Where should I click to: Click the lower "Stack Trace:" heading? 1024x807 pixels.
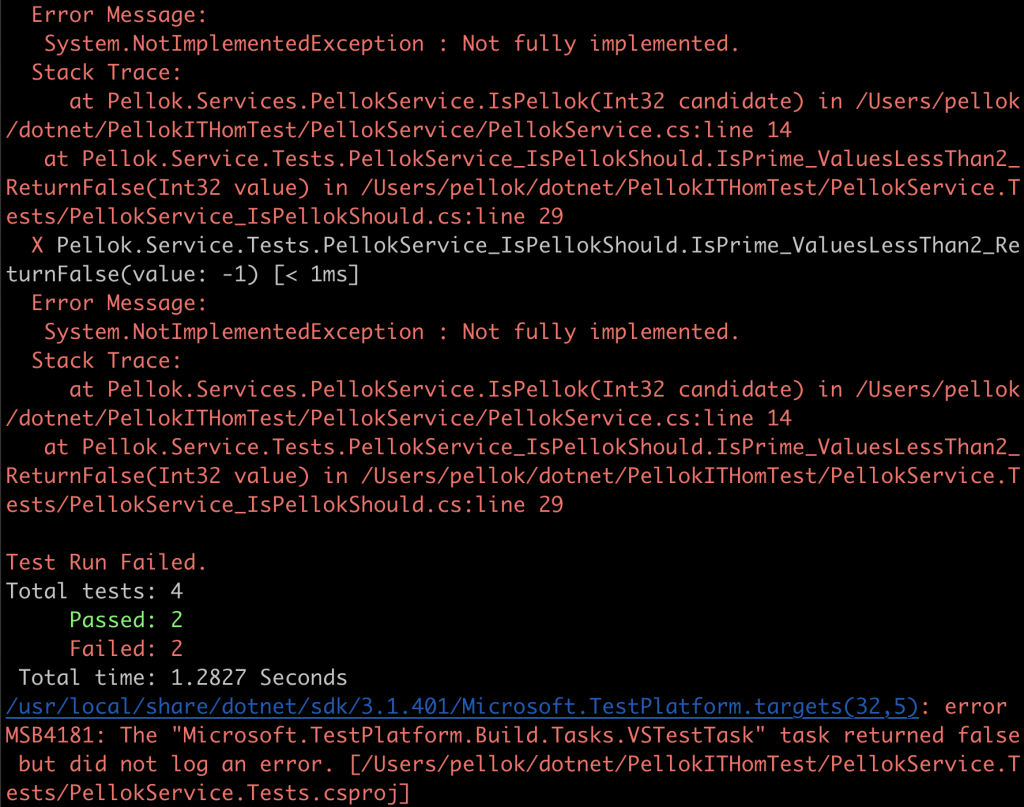click(x=107, y=360)
